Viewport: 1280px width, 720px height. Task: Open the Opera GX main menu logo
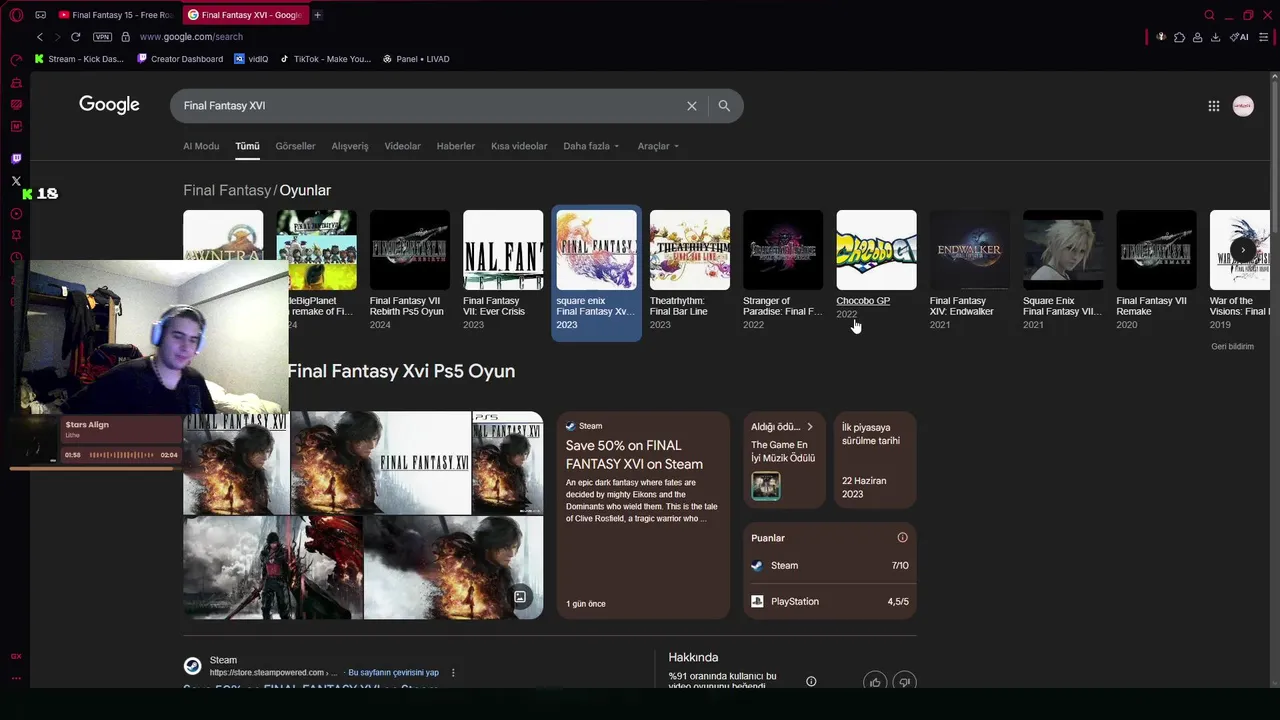[x=16, y=15]
